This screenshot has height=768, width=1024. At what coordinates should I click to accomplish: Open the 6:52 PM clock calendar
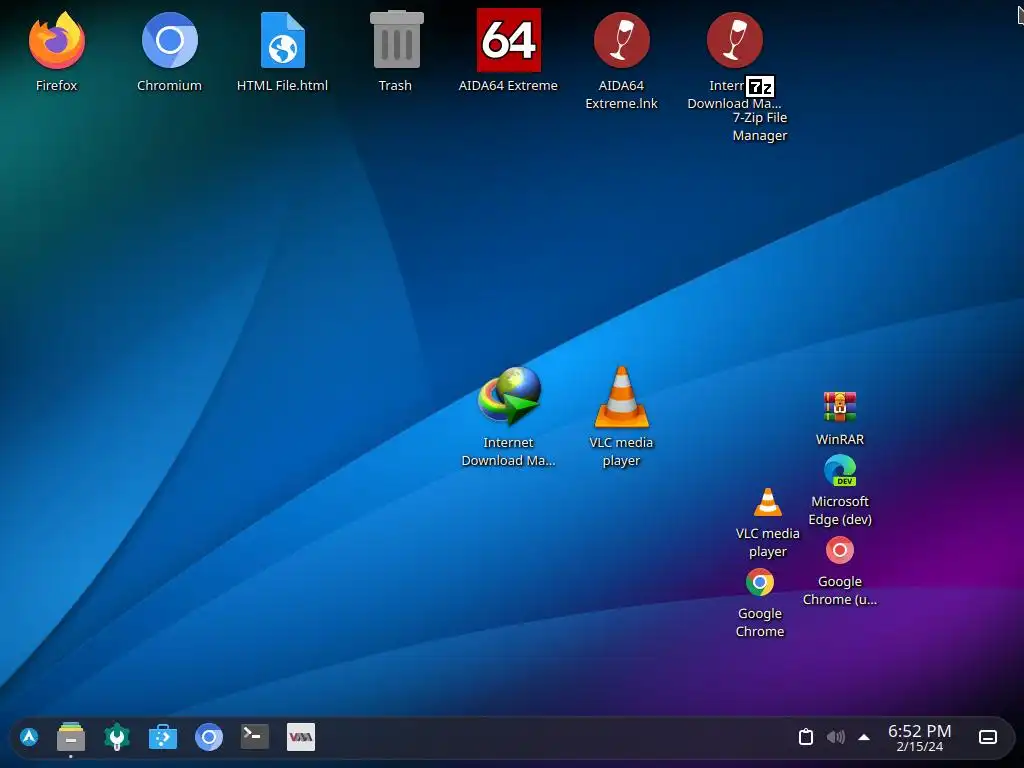(x=920, y=738)
